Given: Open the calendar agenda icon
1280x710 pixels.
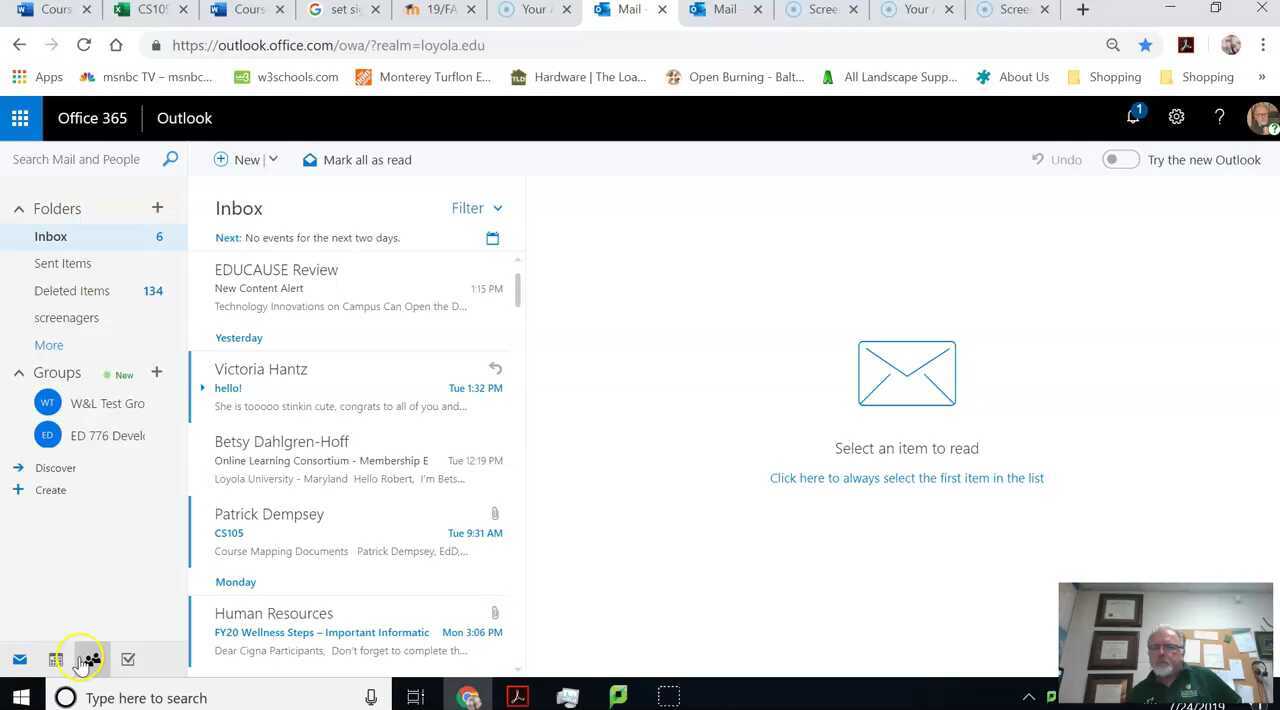Looking at the screenshot, I should coord(492,238).
